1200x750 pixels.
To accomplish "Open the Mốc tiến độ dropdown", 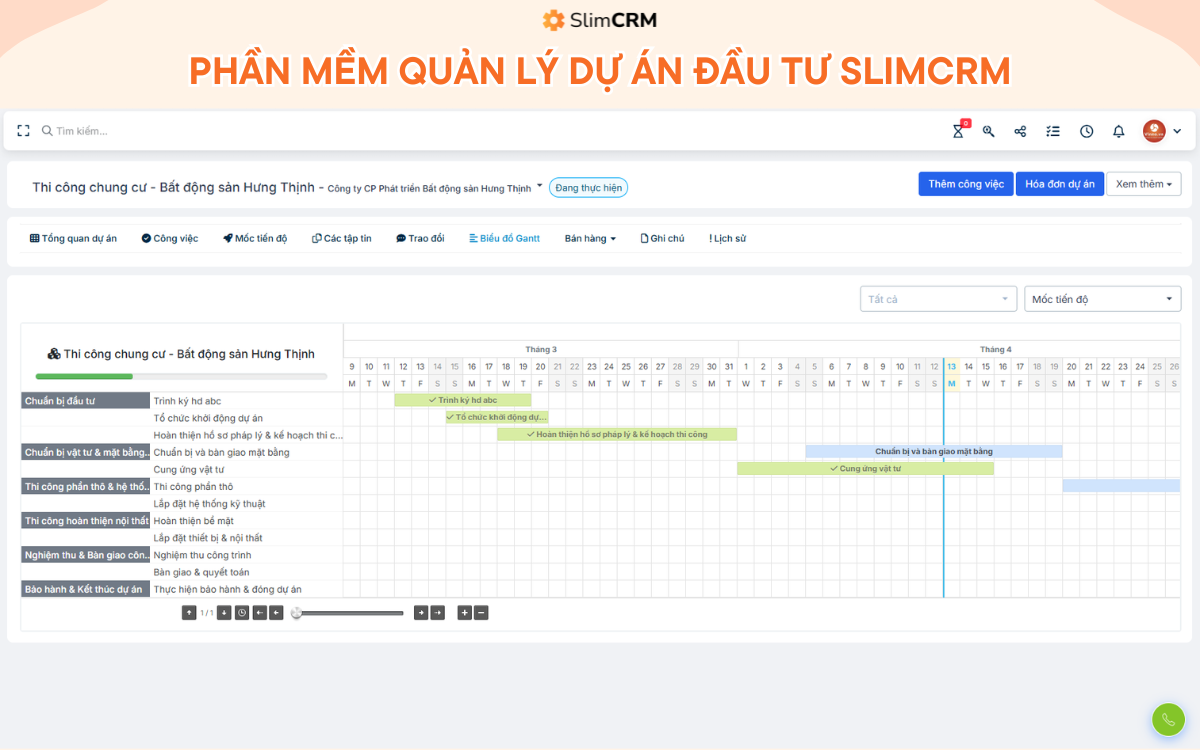I will tap(1102, 298).
